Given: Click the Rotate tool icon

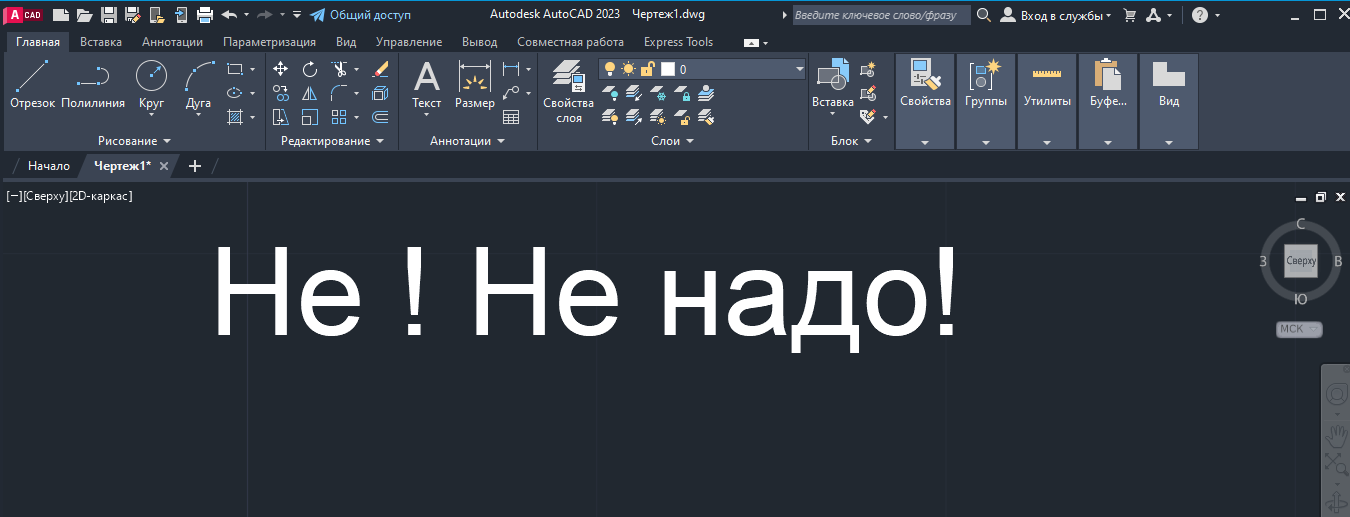Looking at the screenshot, I should pyautogui.click(x=310, y=69).
